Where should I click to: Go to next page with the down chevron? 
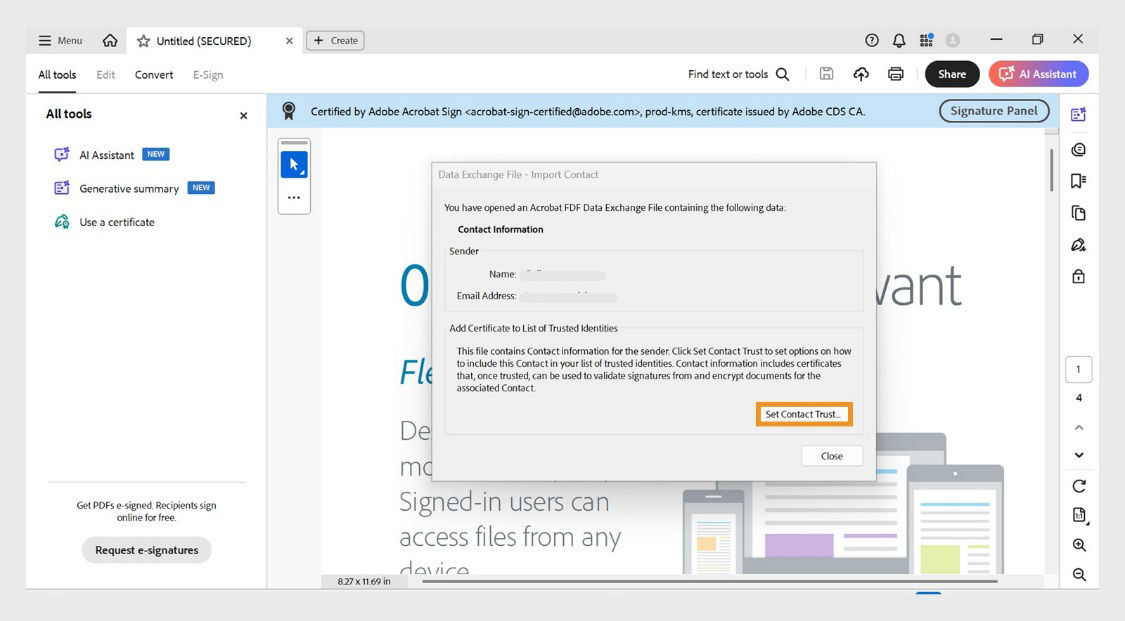1078,454
